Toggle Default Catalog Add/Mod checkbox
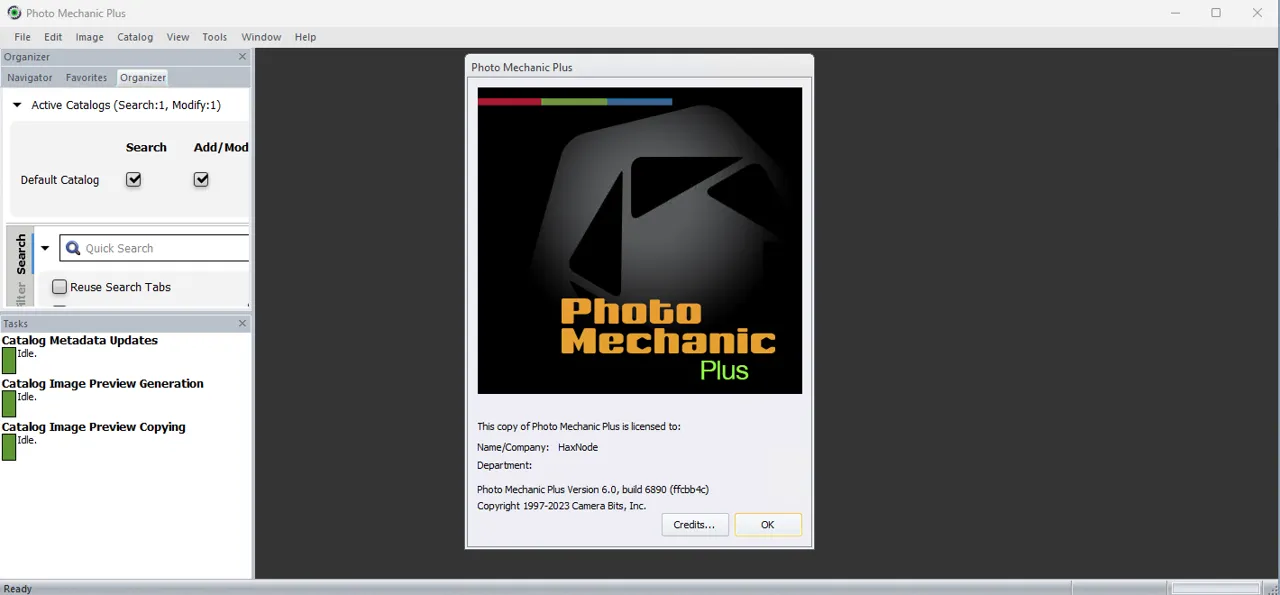The height and width of the screenshot is (595, 1280). point(201,180)
